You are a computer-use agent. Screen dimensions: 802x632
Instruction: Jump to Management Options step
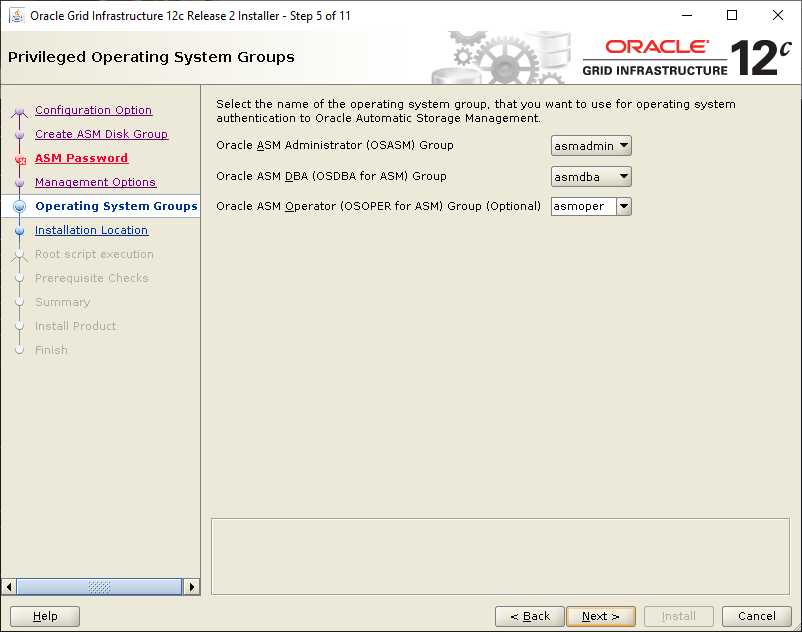pyautogui.click(x=95, y=182)
